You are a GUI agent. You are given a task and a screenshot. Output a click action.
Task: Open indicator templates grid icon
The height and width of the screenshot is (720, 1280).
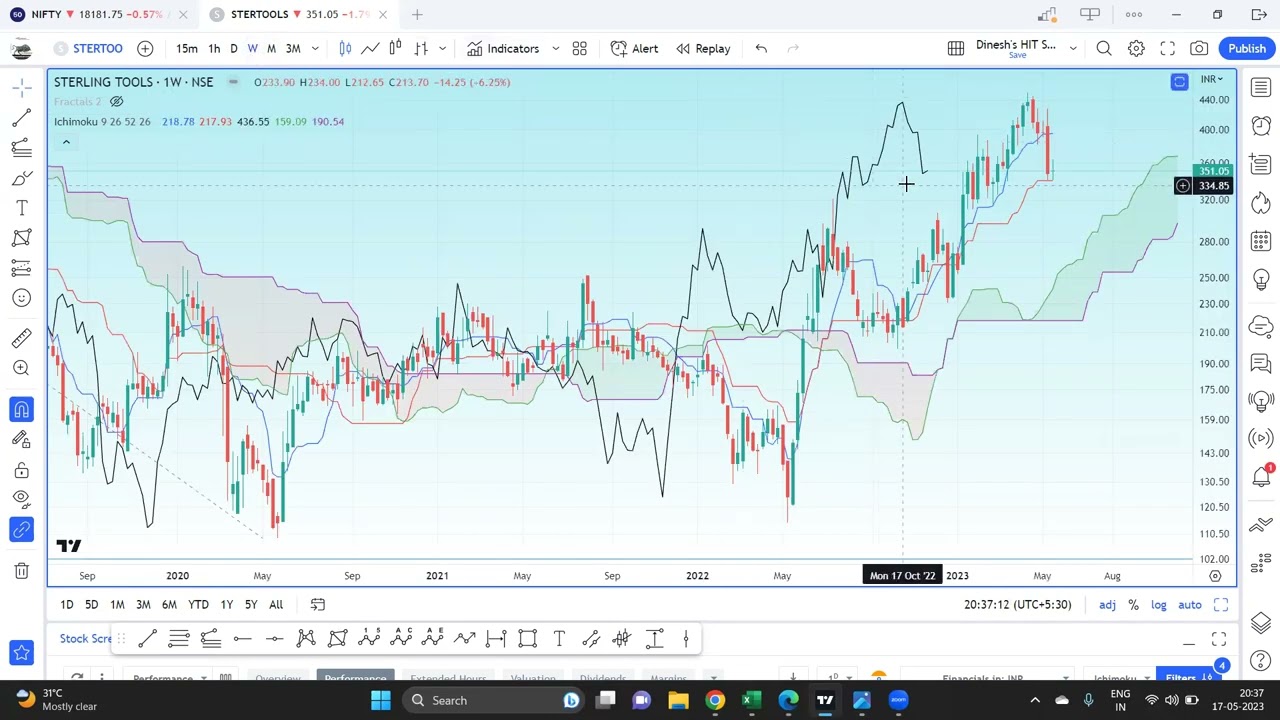[579, 48]
